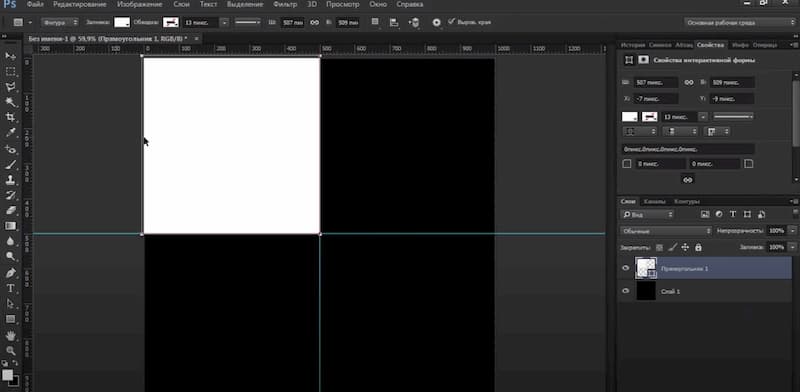Click fill swatch in Properties panel
The width and height of the screenshot is (800, 392).
(x=630, y=116)
